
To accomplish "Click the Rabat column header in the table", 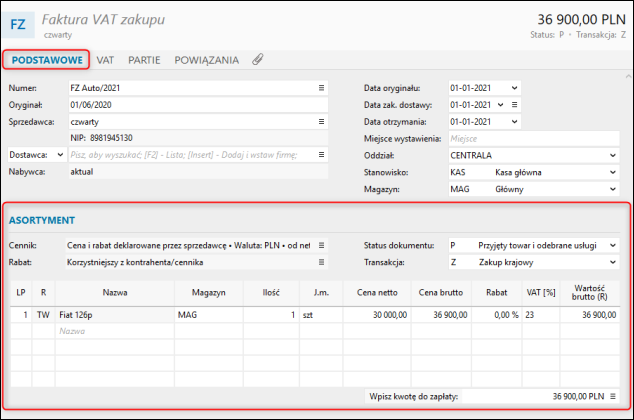I will coord(497,293).
